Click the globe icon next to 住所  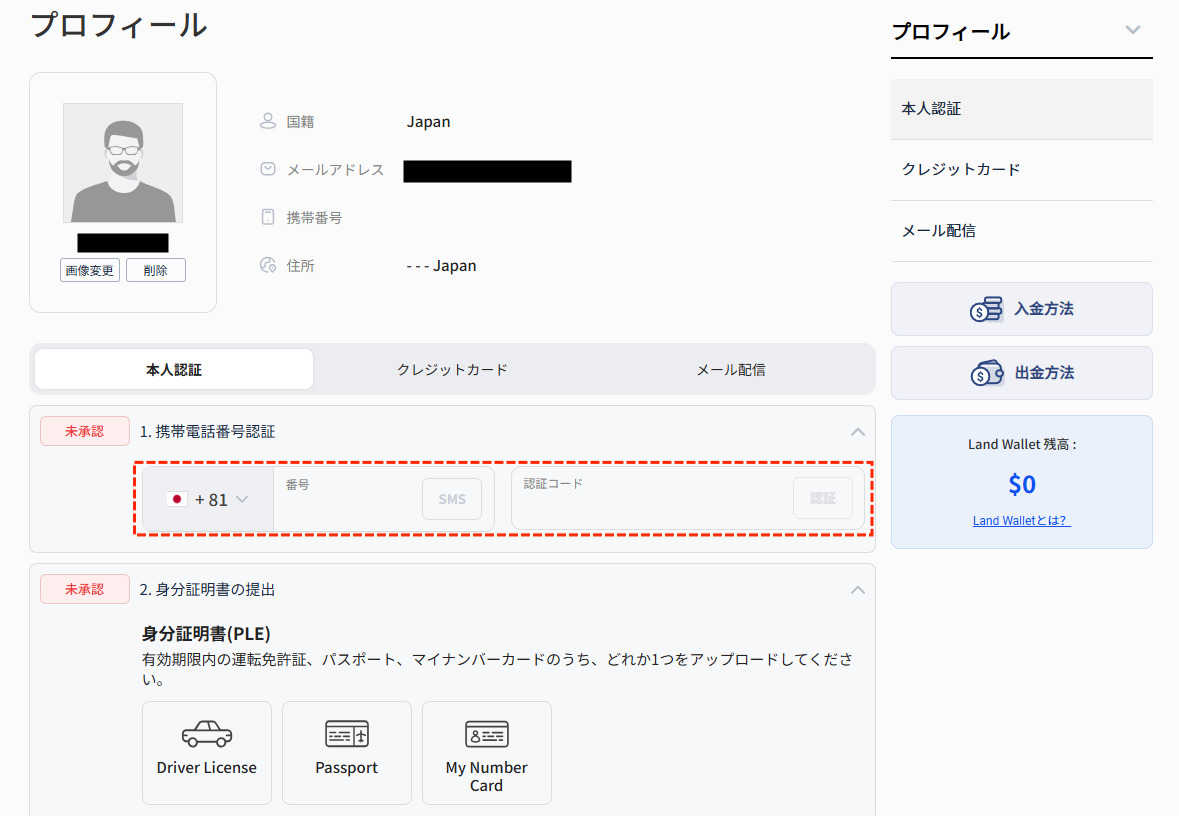[267, 264]
